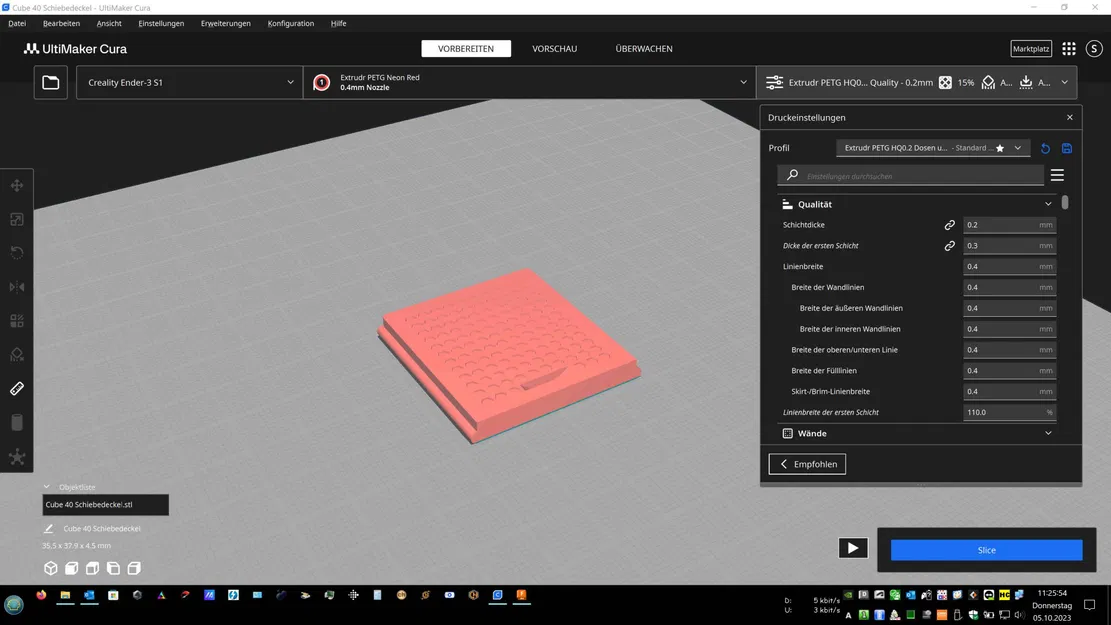Open the Ansicht menu

pos(109,23)
